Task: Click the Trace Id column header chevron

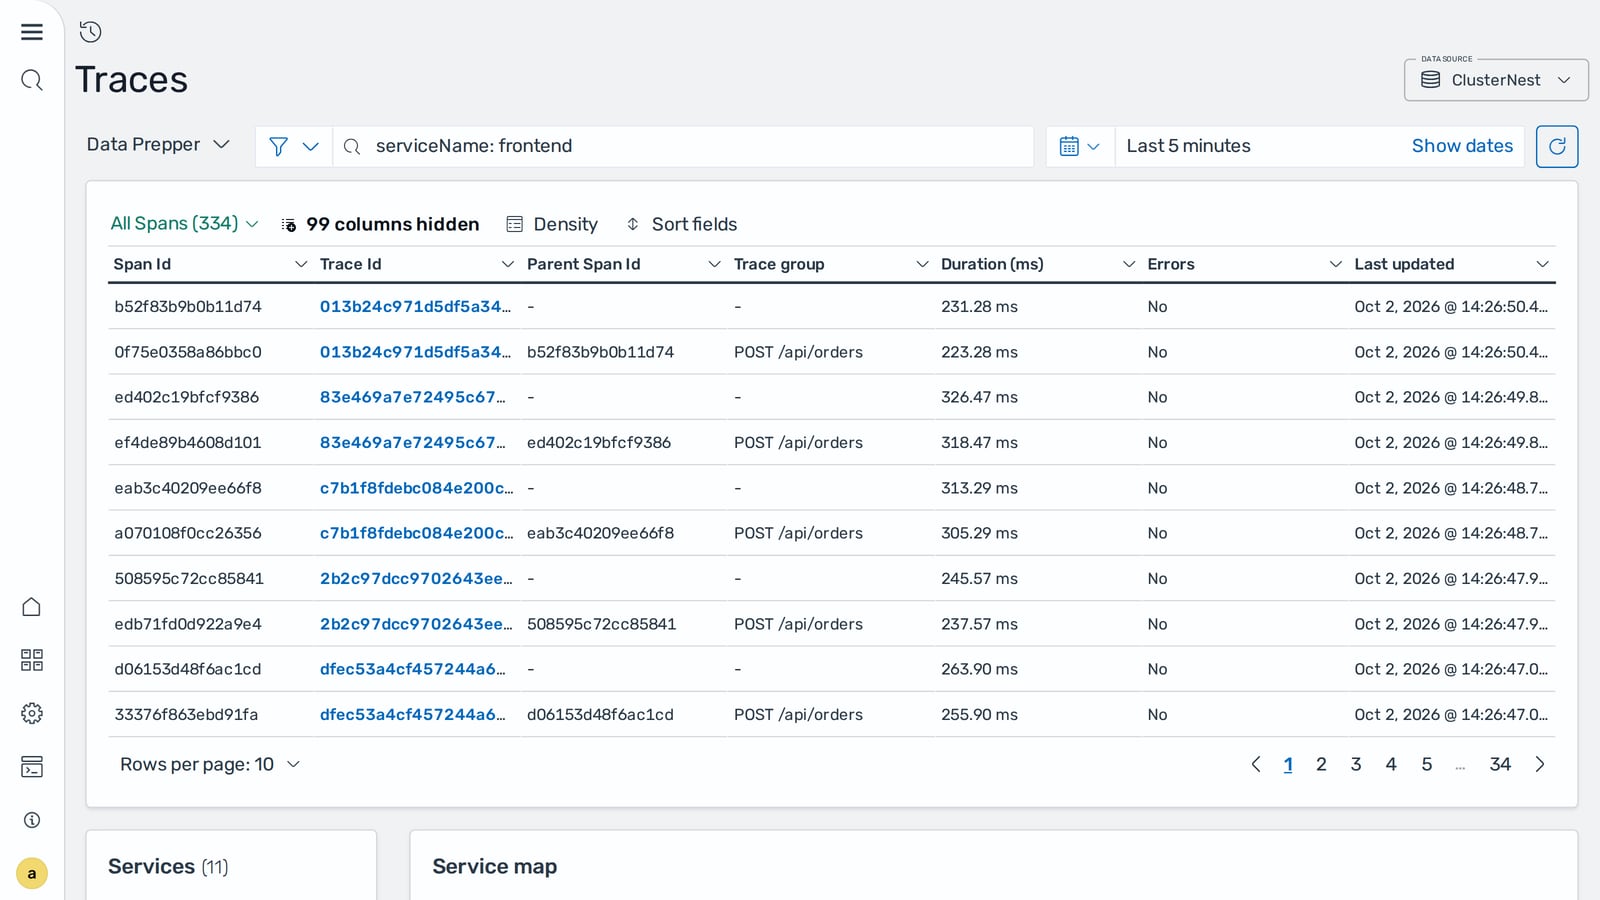Action: [507, 264]
